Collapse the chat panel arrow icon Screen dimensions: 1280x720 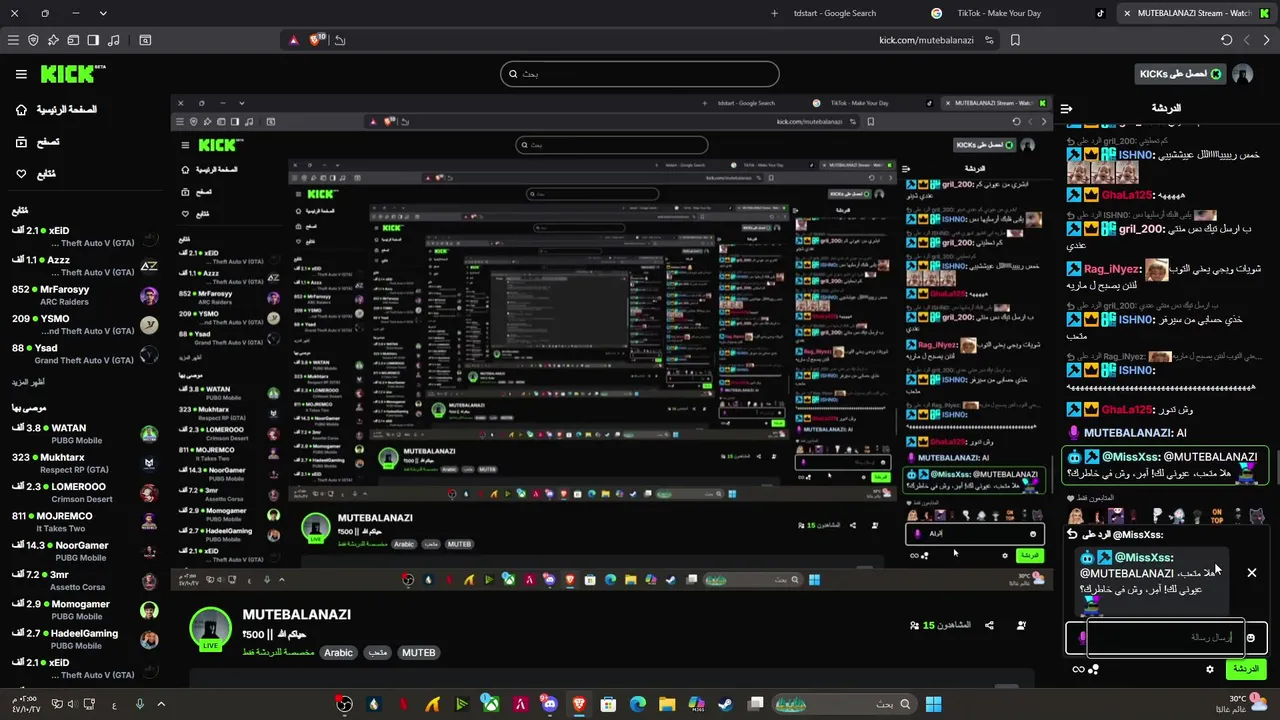(x=1067, y=108)
